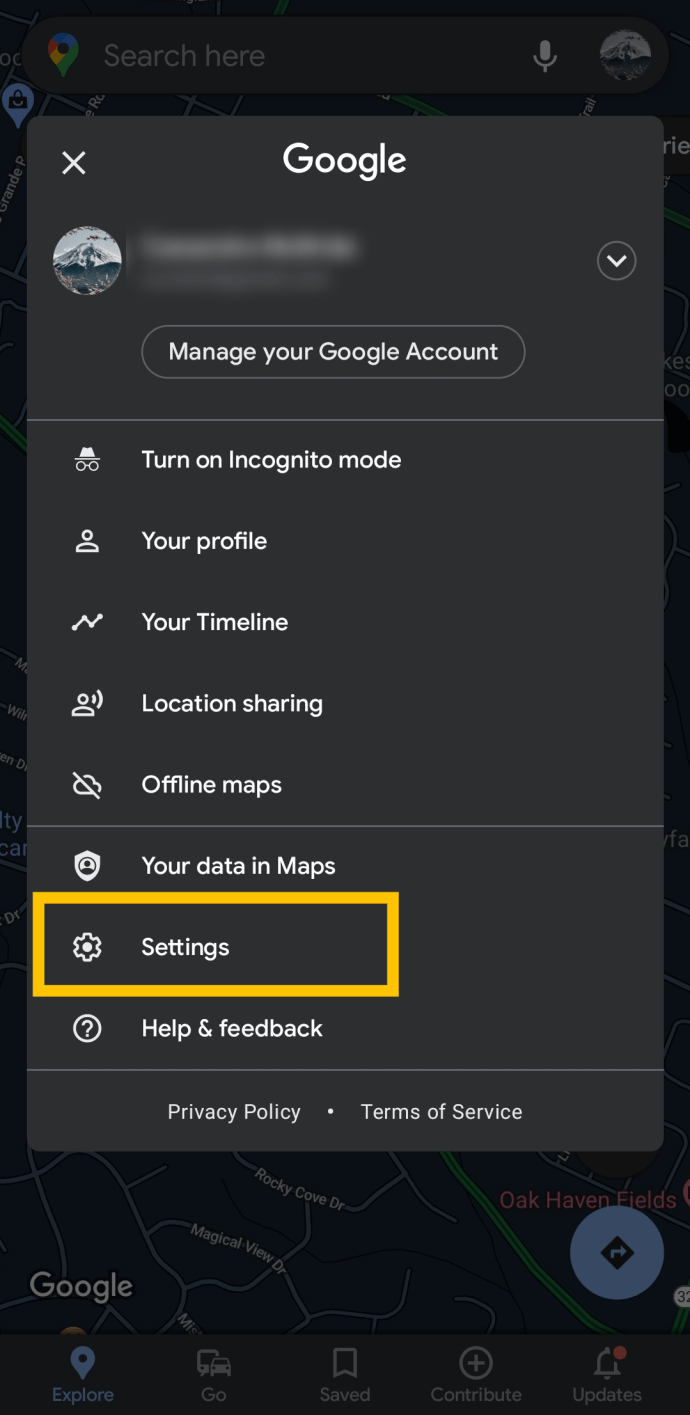690x1415 pixels.
Task: Switch to the Explore tab
Action: [x=82, y=1375]
